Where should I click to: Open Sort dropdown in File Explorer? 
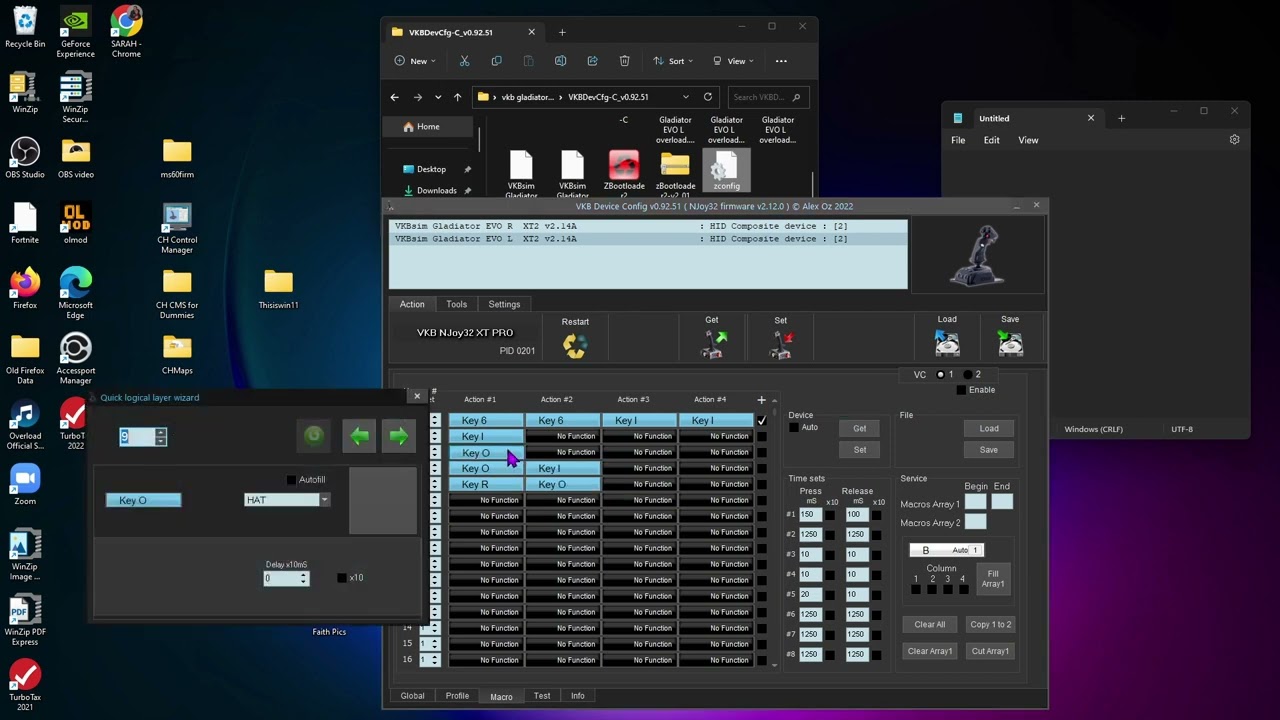pos(675,61)
